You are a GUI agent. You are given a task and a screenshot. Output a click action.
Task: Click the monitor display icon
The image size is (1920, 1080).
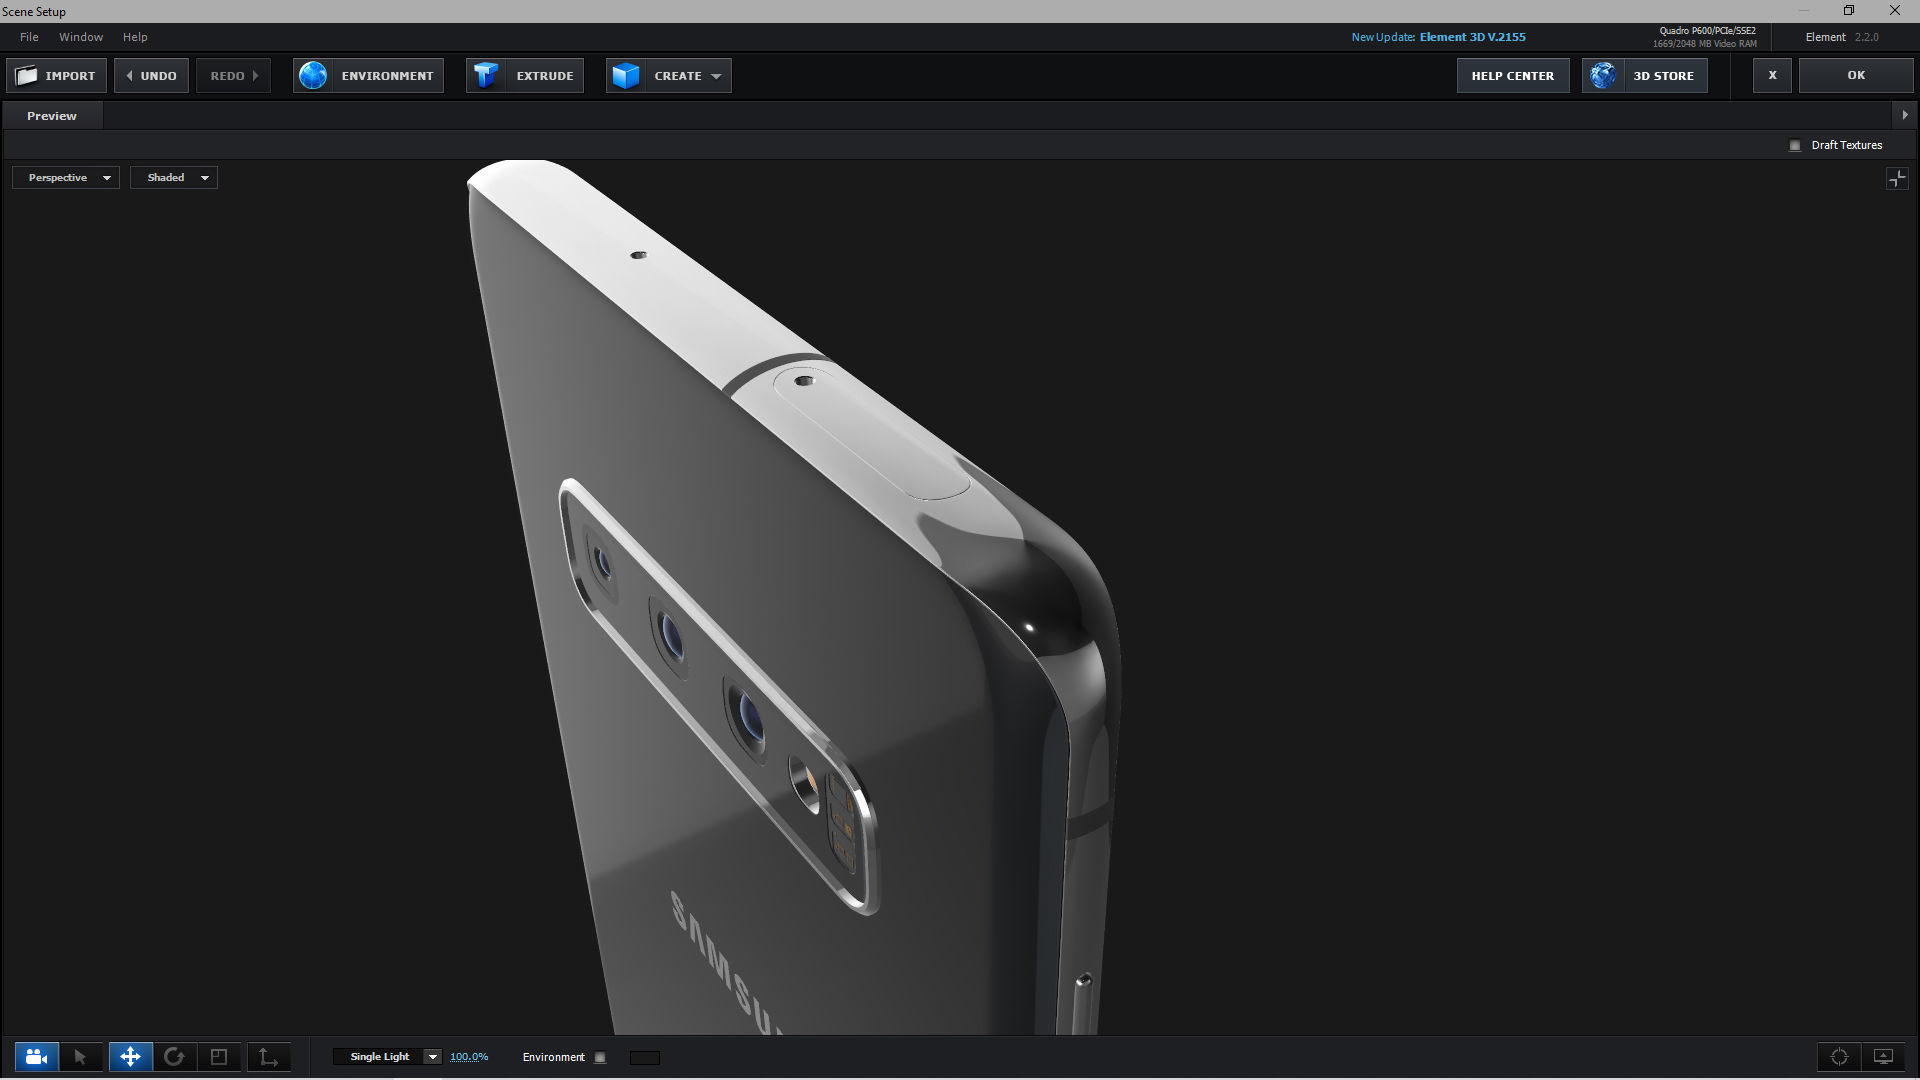(x=1883, y=1057)
